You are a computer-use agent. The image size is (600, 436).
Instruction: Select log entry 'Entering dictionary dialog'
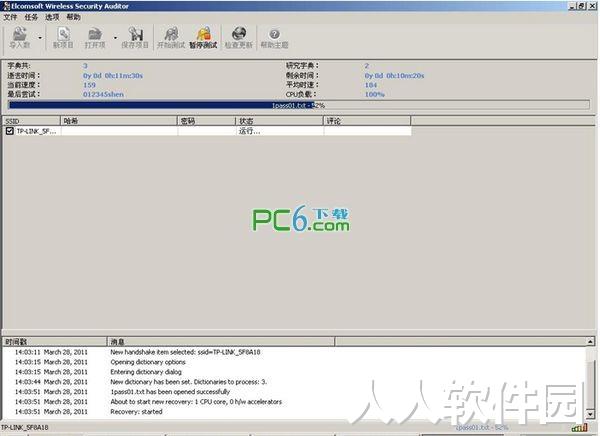pyautogui.click(x=146, y=372)
